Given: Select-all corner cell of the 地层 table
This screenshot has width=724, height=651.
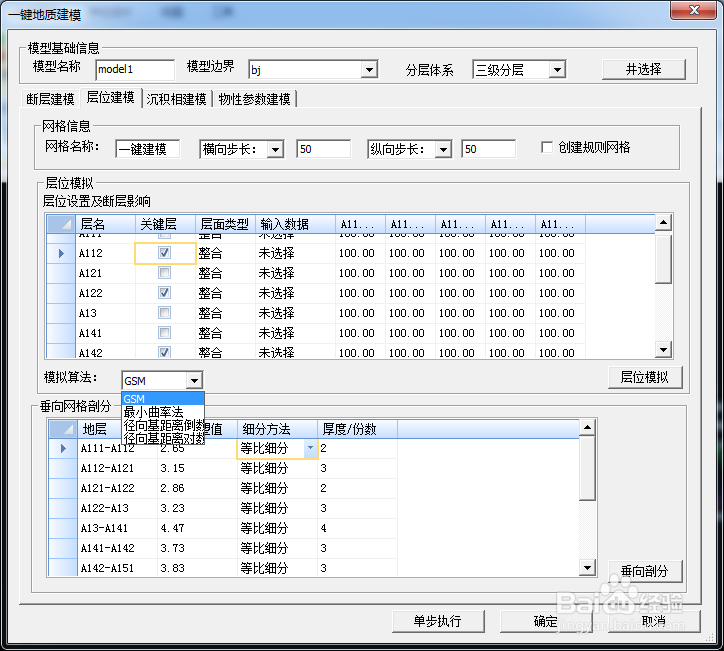Looking at the screenshot, I should tap(63, 429).
